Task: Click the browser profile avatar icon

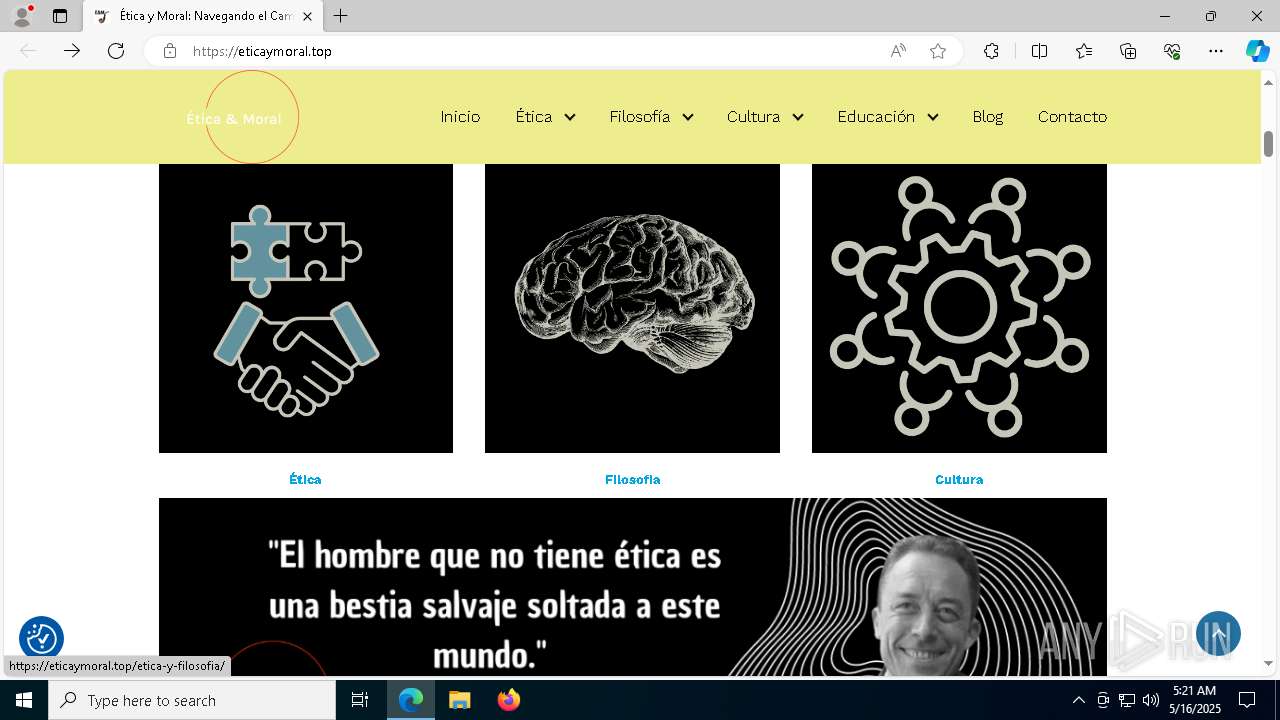Action: point(22,16)
